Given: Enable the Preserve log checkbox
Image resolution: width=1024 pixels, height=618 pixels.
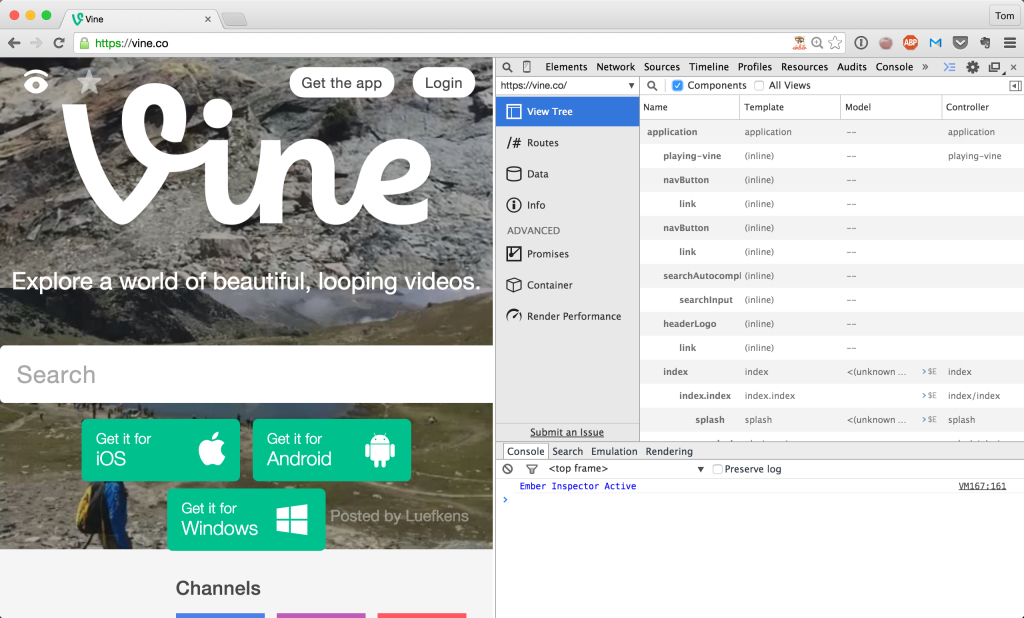Looking at the screenshot, I should [717, 469].
